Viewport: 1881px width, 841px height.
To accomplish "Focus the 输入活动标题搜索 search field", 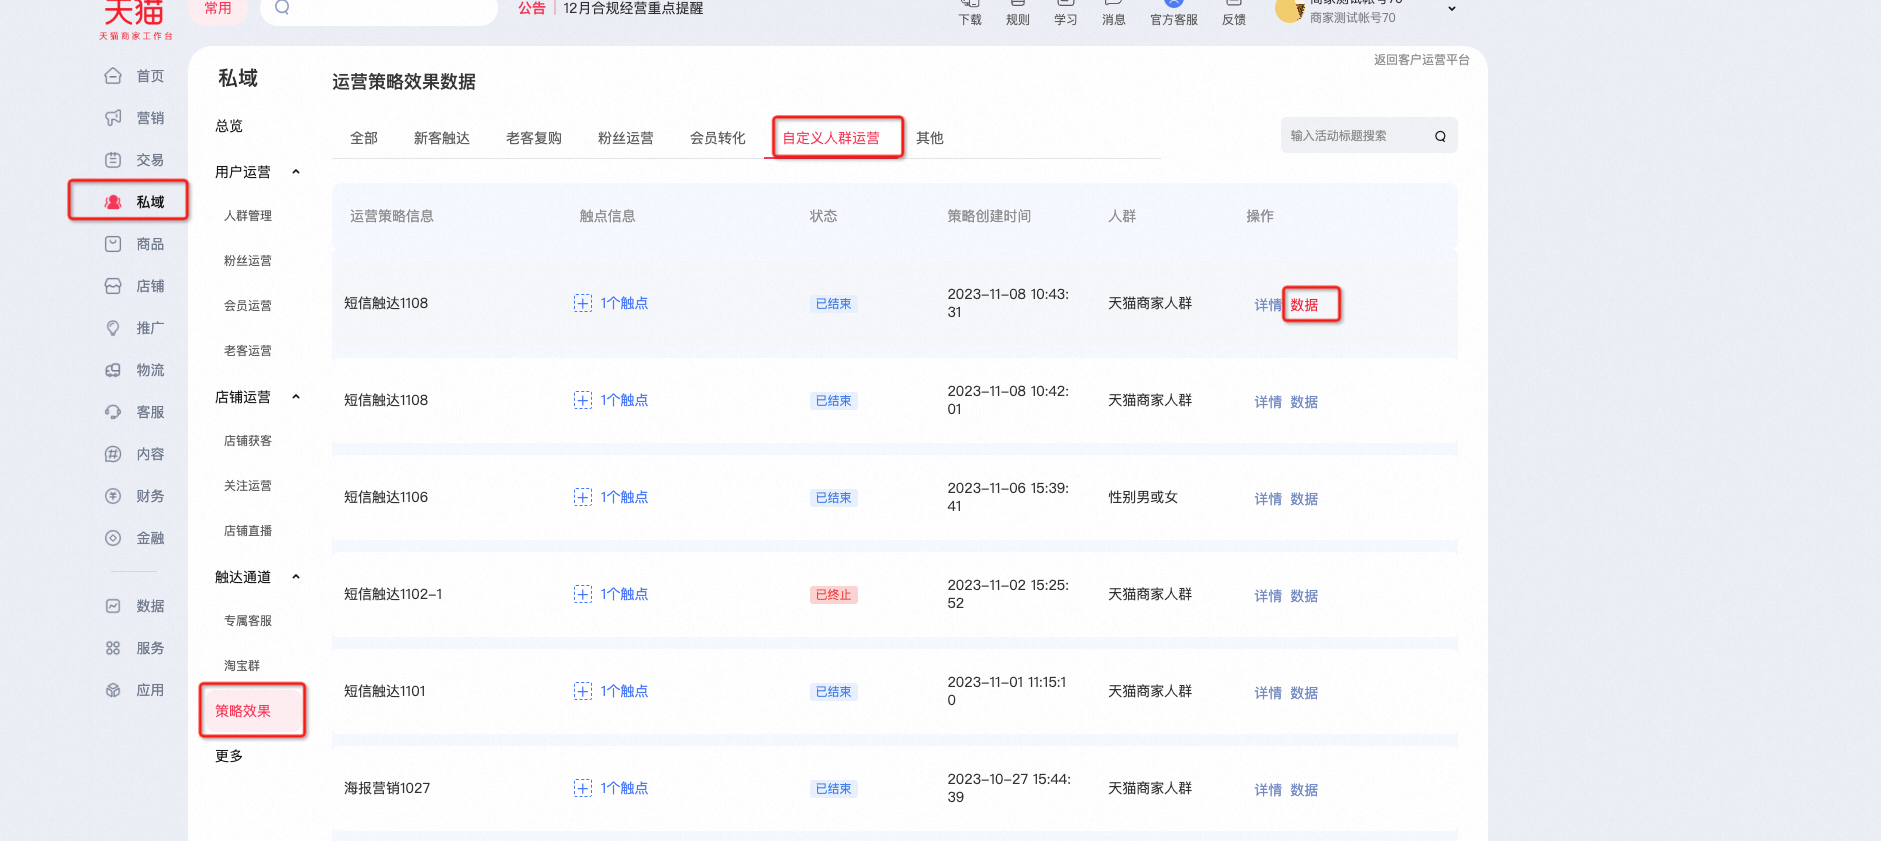I will tap(1369, 135).
